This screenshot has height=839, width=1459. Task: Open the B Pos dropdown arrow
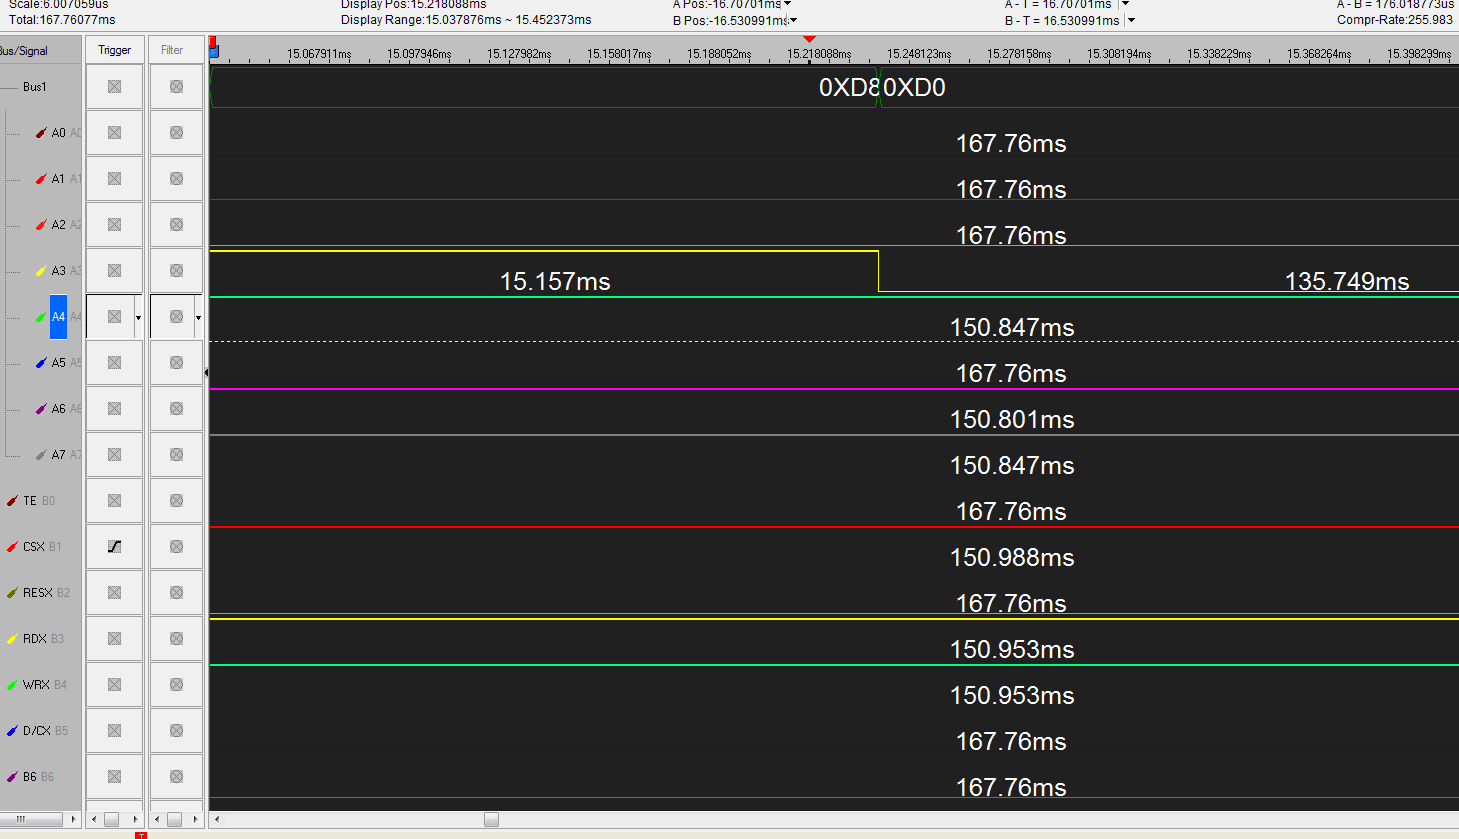(x=794, y=20)
